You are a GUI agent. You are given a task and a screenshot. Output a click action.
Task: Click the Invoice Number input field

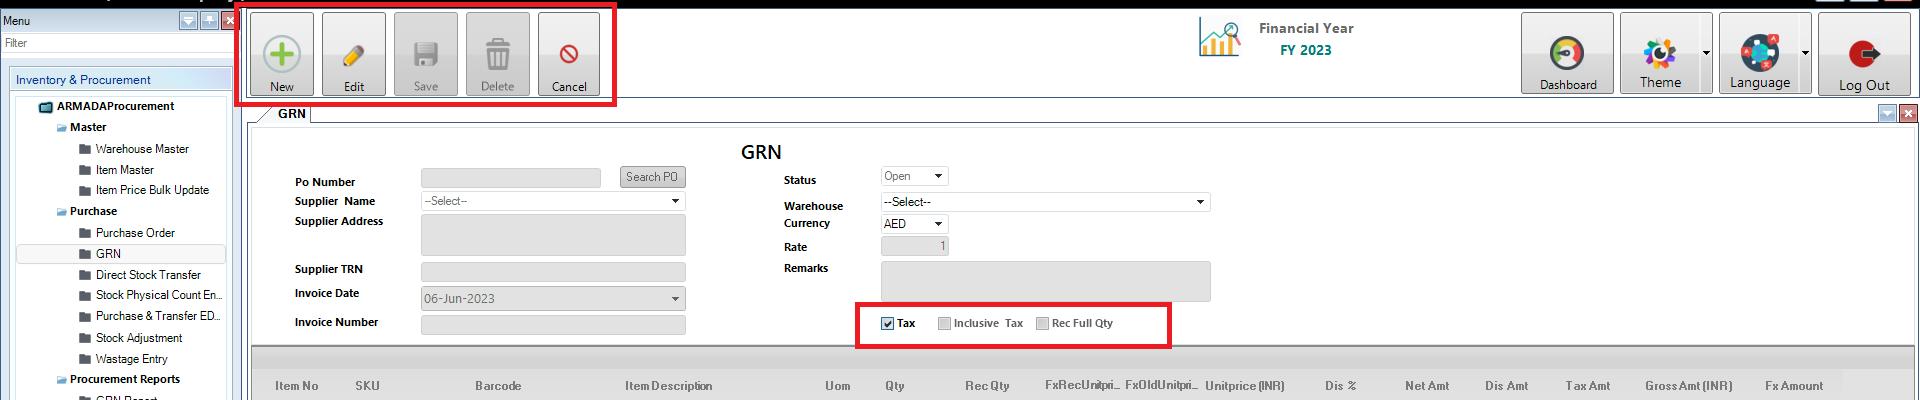point(553,325)
